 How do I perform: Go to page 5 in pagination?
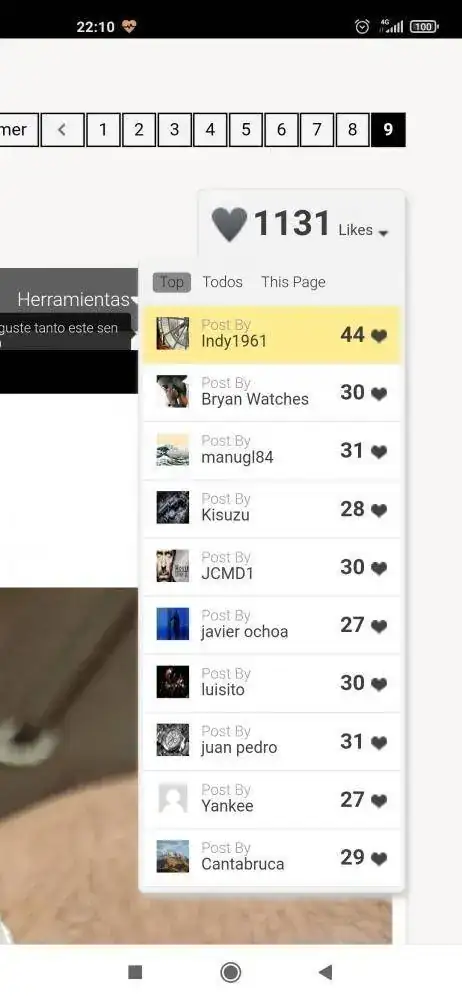point(246,130)
